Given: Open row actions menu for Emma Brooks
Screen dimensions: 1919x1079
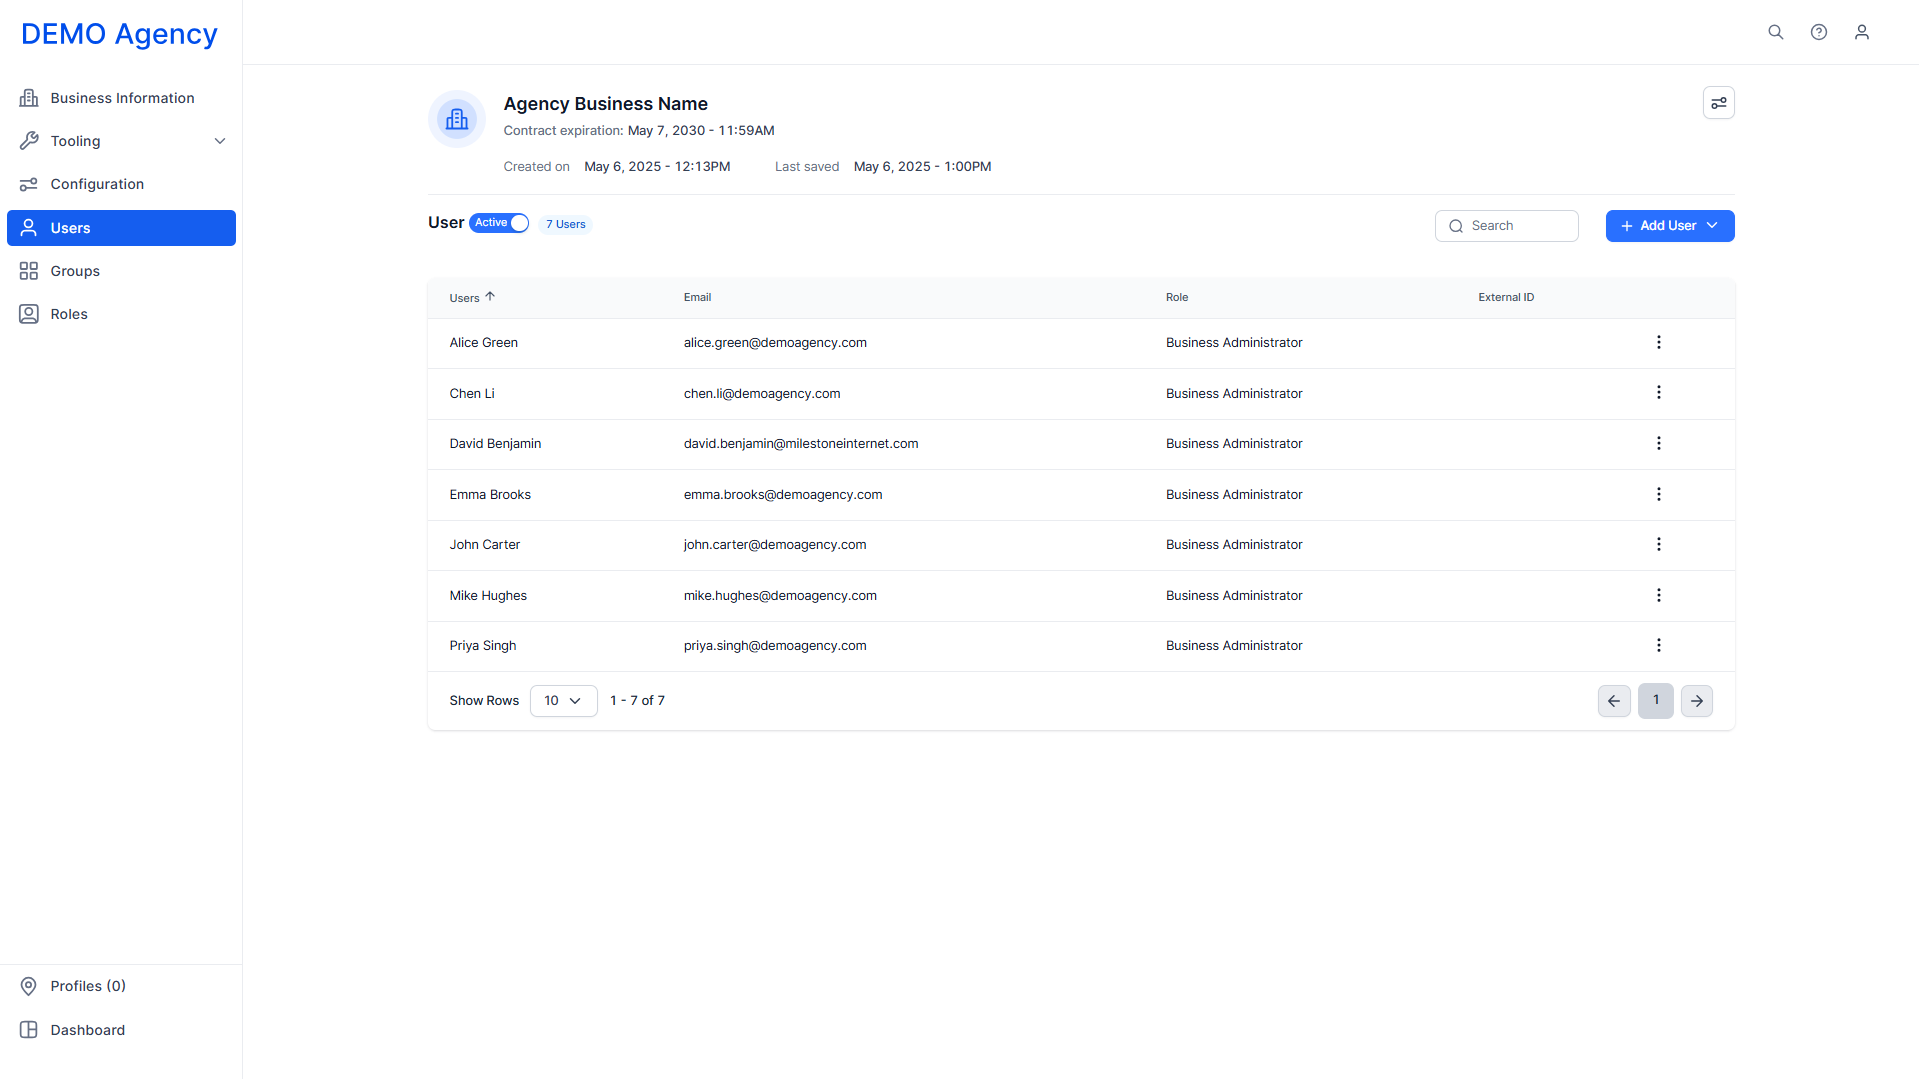Looking at the screenshot, I should 1658,494.
